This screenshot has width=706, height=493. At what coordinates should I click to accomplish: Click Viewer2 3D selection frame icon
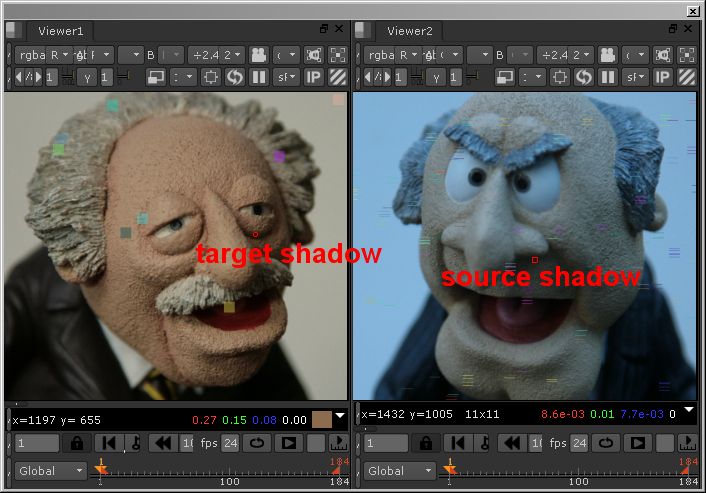coord(663,55)
